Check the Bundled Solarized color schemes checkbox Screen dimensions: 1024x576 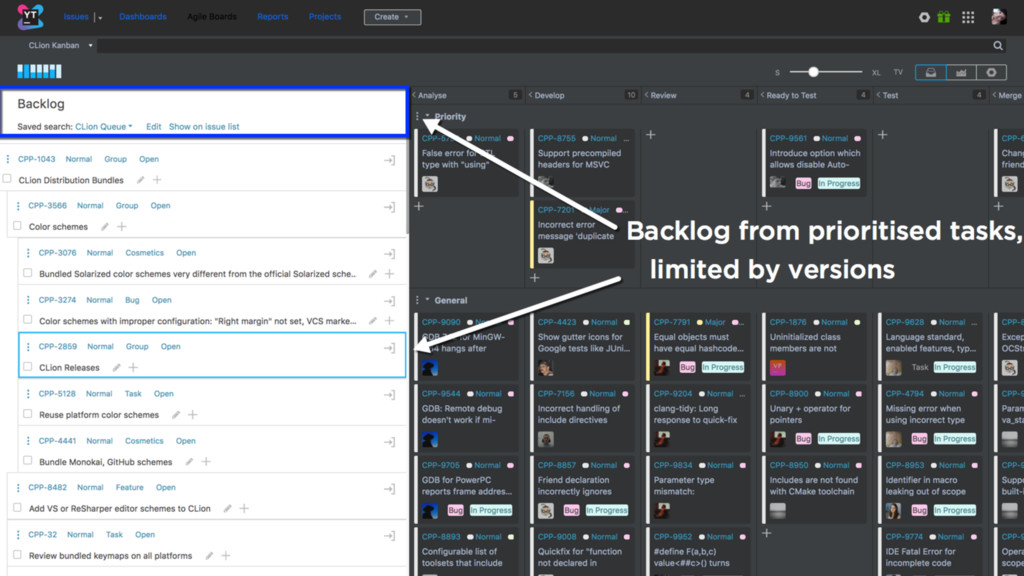tap(27, 273)
